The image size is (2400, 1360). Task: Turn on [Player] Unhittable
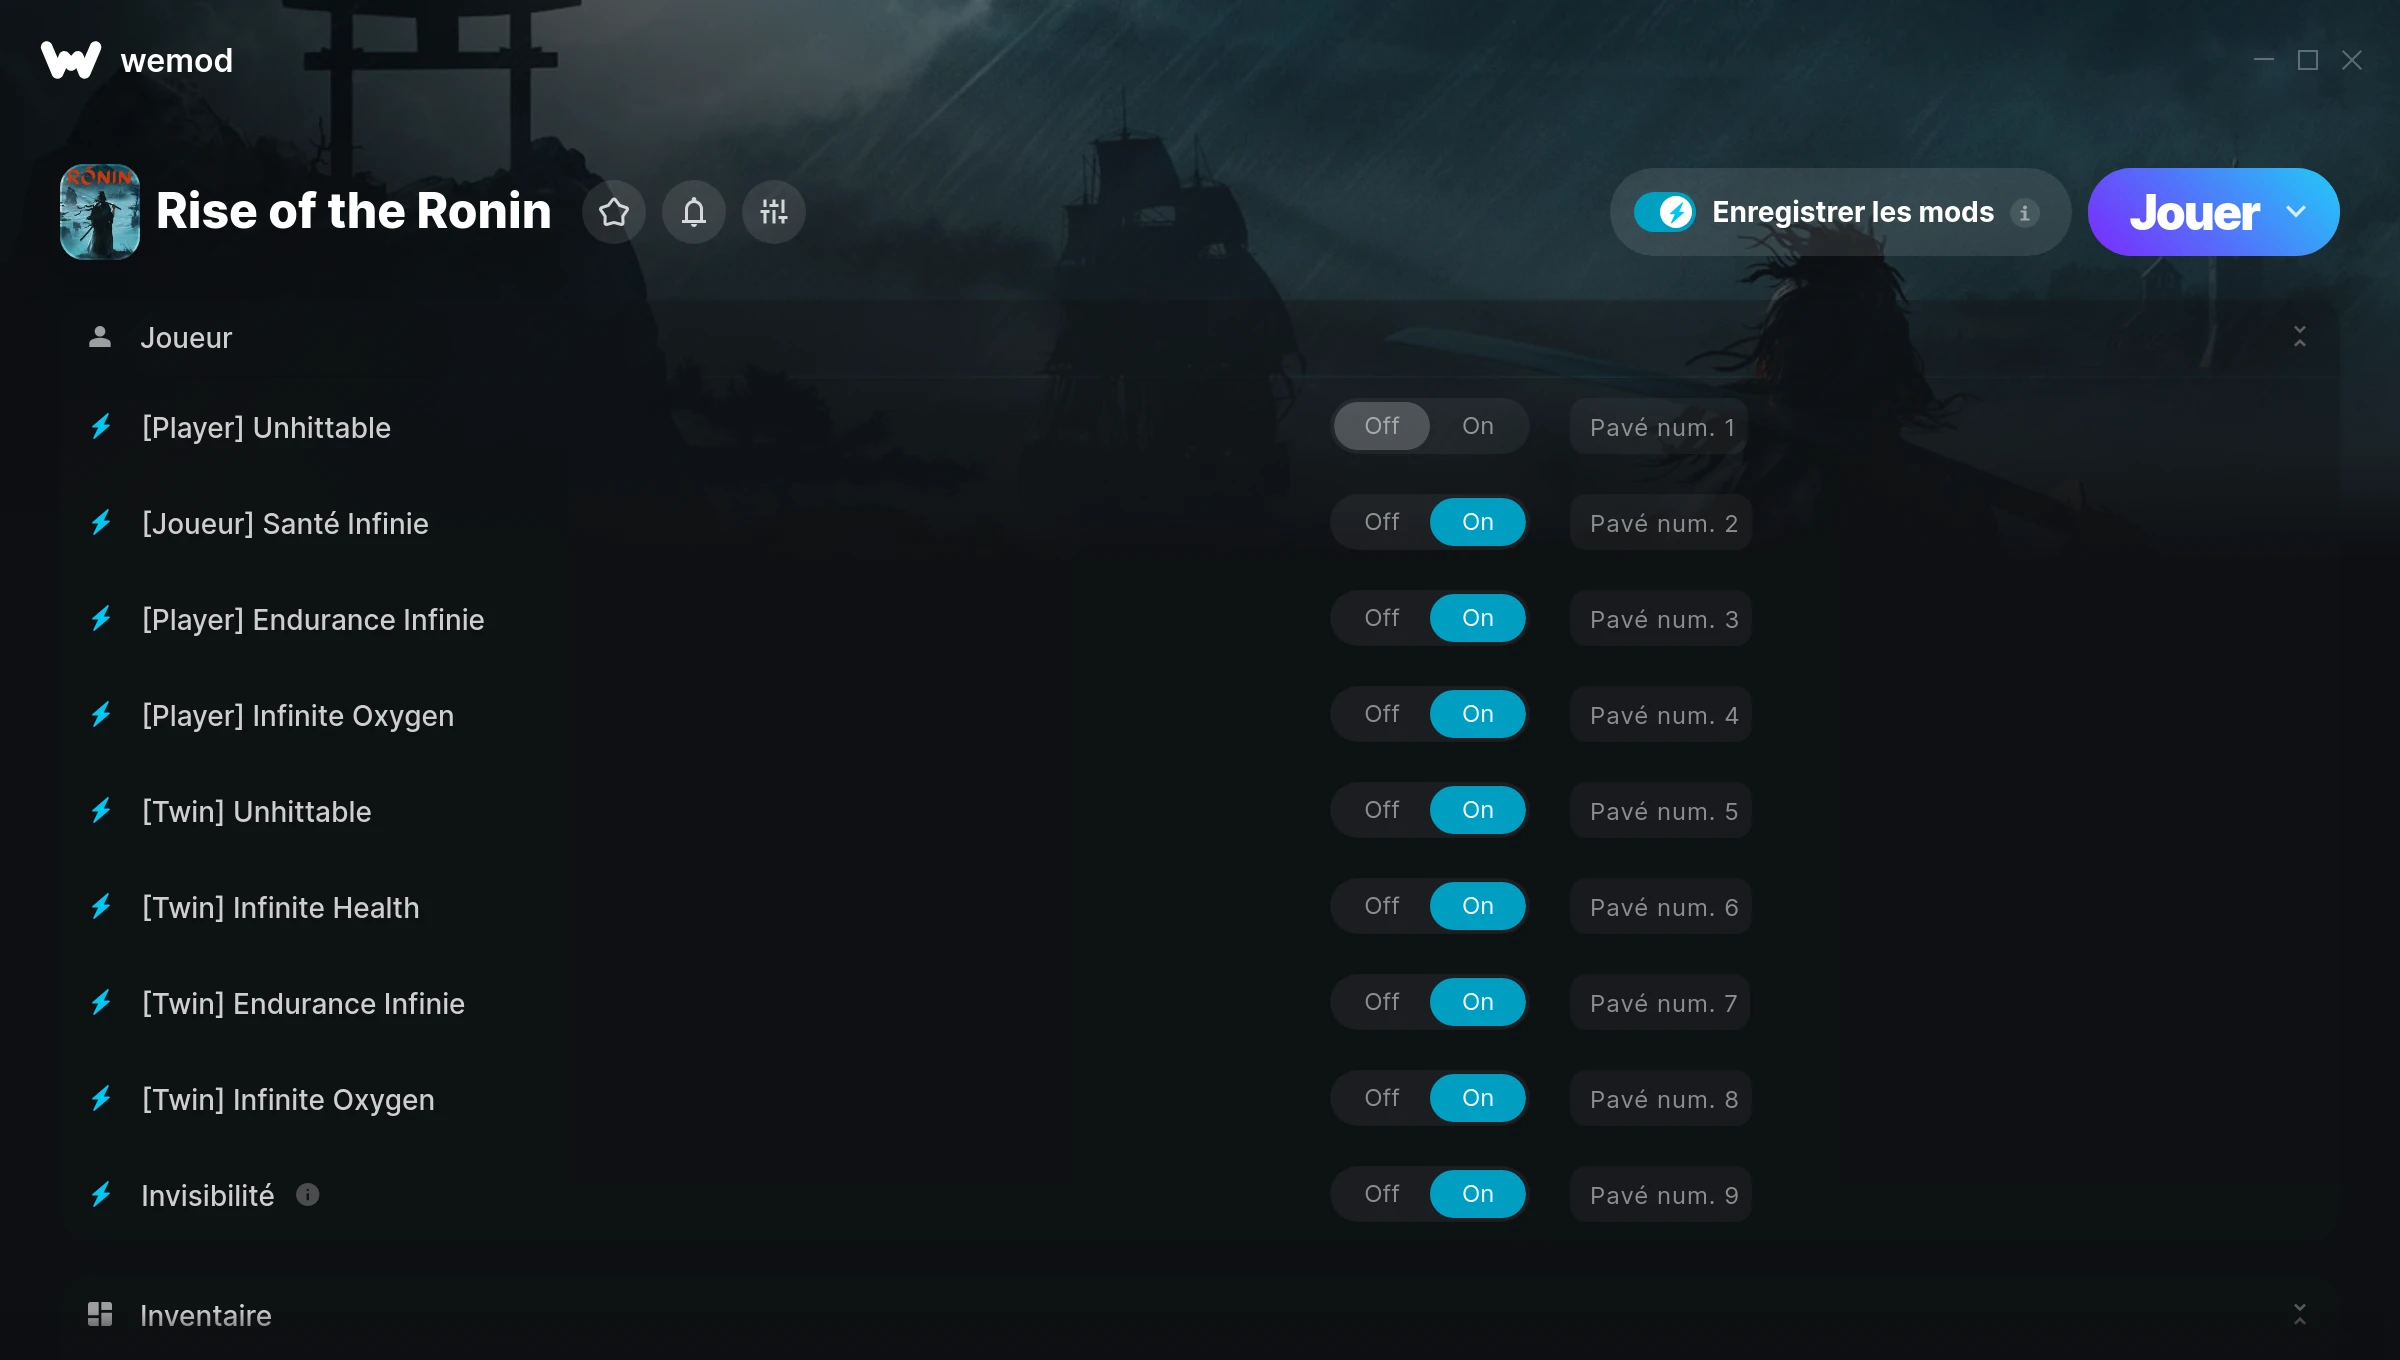pyautogui.click(x=1478, y=426)
